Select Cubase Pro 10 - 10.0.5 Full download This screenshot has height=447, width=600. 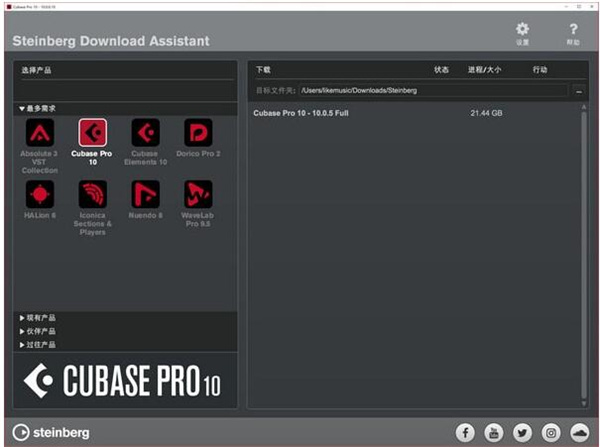(x=301, y=113)
